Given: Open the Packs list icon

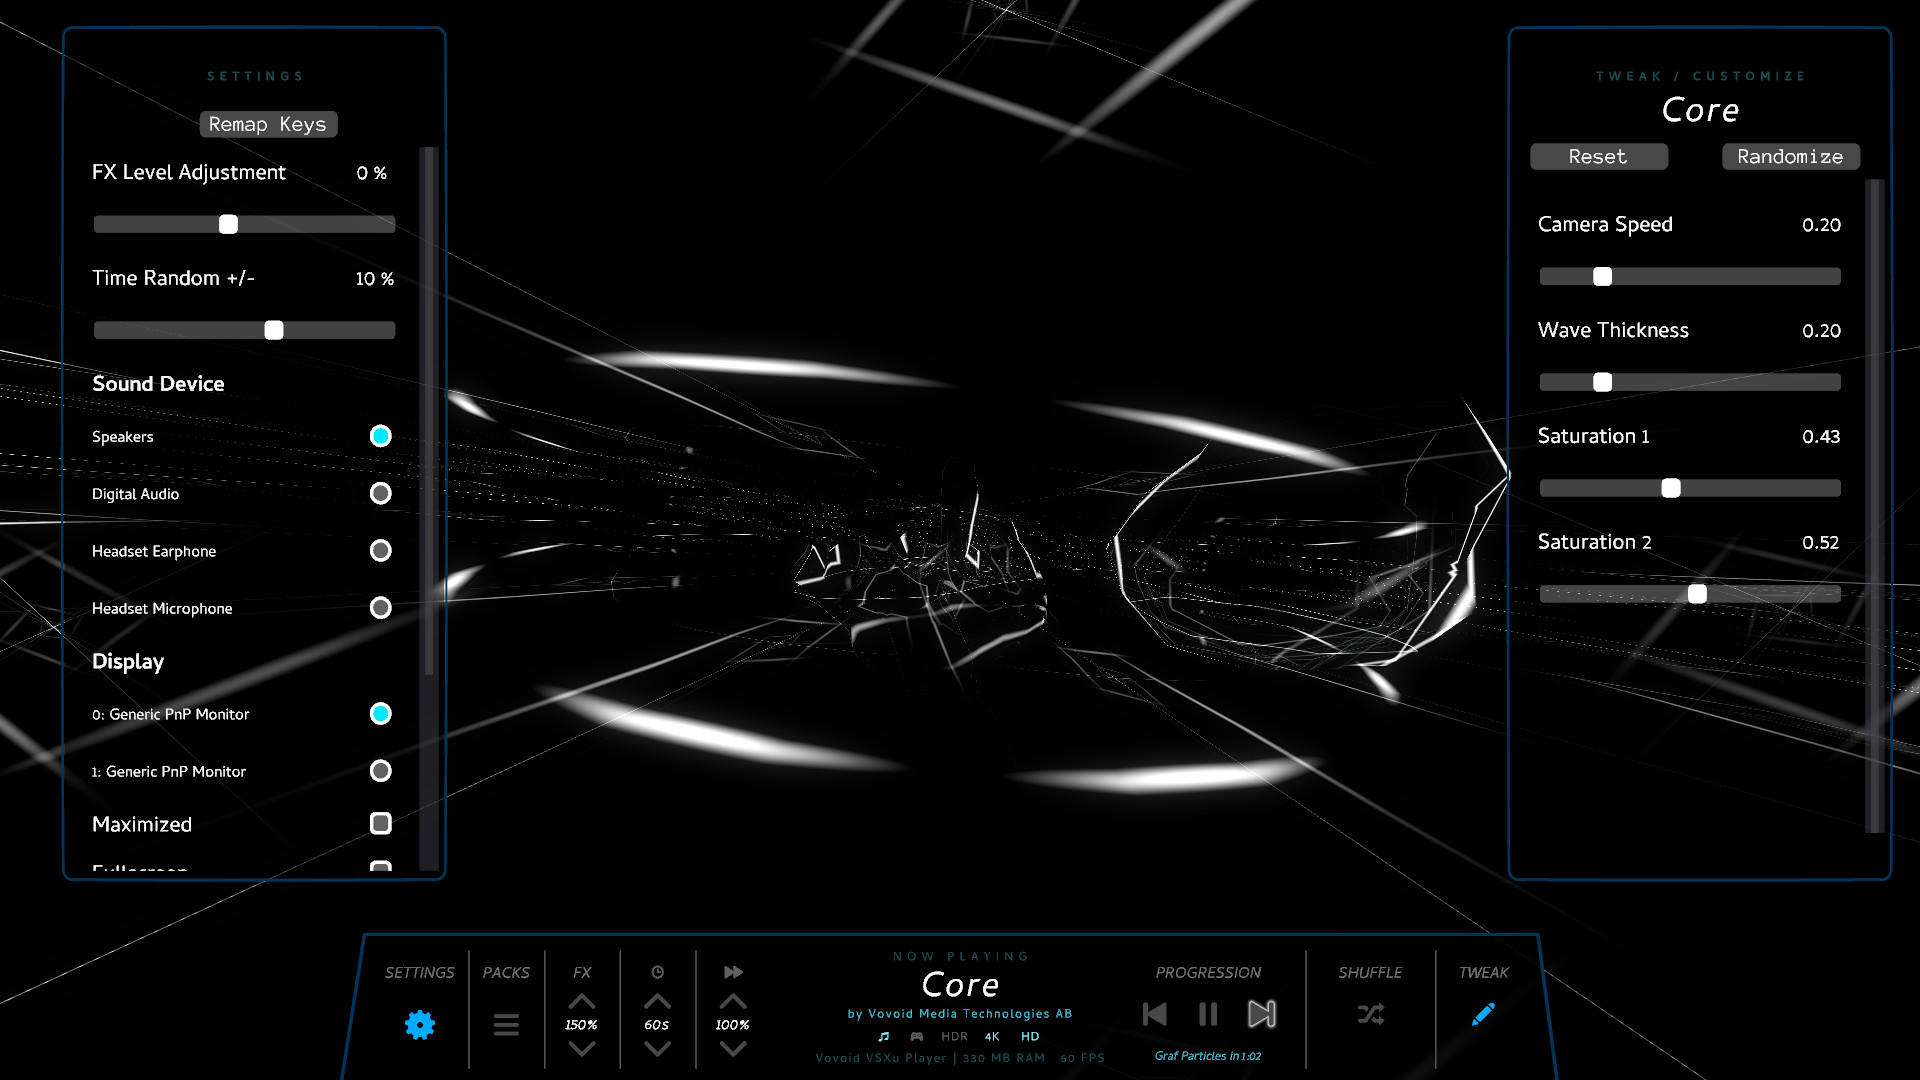Looking at the screenshot, I should (506, 1024).
